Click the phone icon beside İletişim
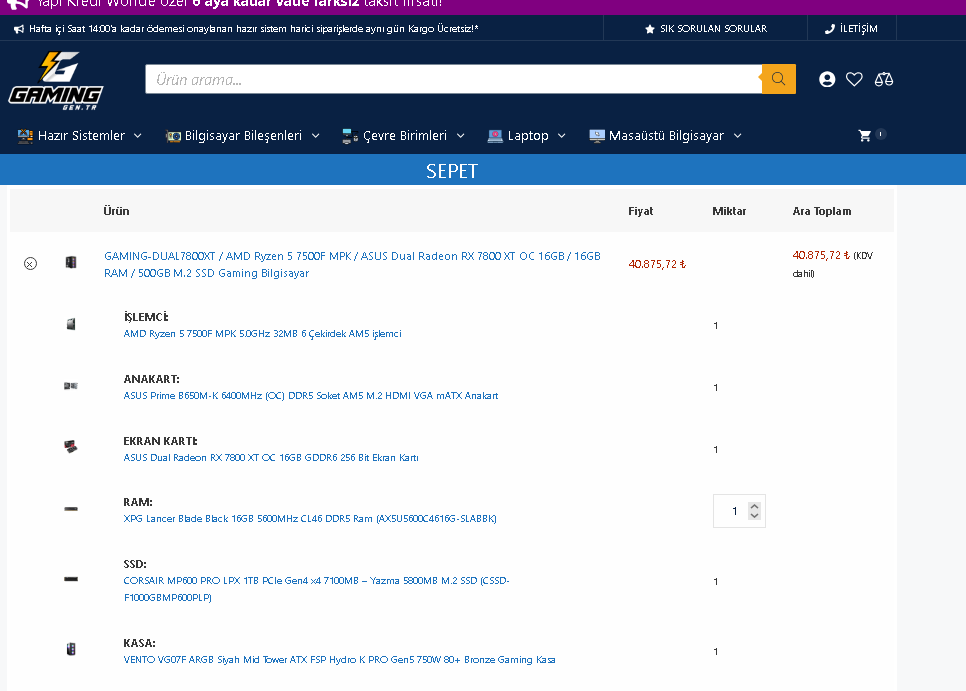 tap(830, 29)
